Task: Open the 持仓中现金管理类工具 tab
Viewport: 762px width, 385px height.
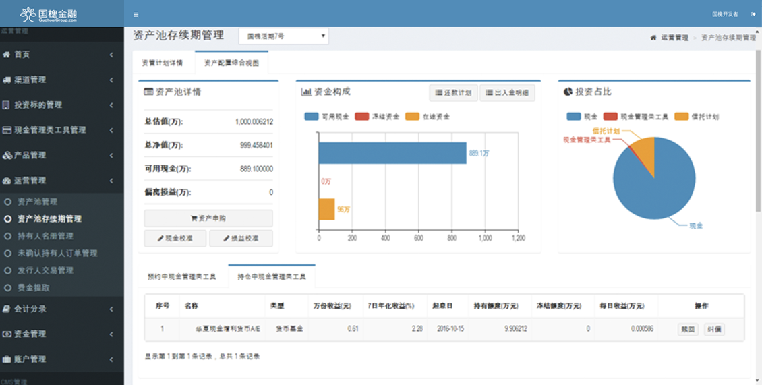Action: coord(272,277)
